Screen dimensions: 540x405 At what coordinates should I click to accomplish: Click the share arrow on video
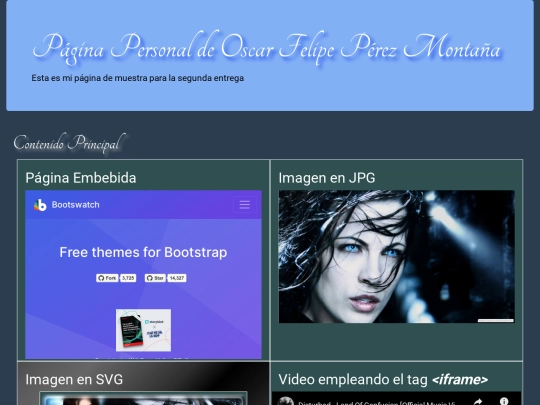pos(478,401)
